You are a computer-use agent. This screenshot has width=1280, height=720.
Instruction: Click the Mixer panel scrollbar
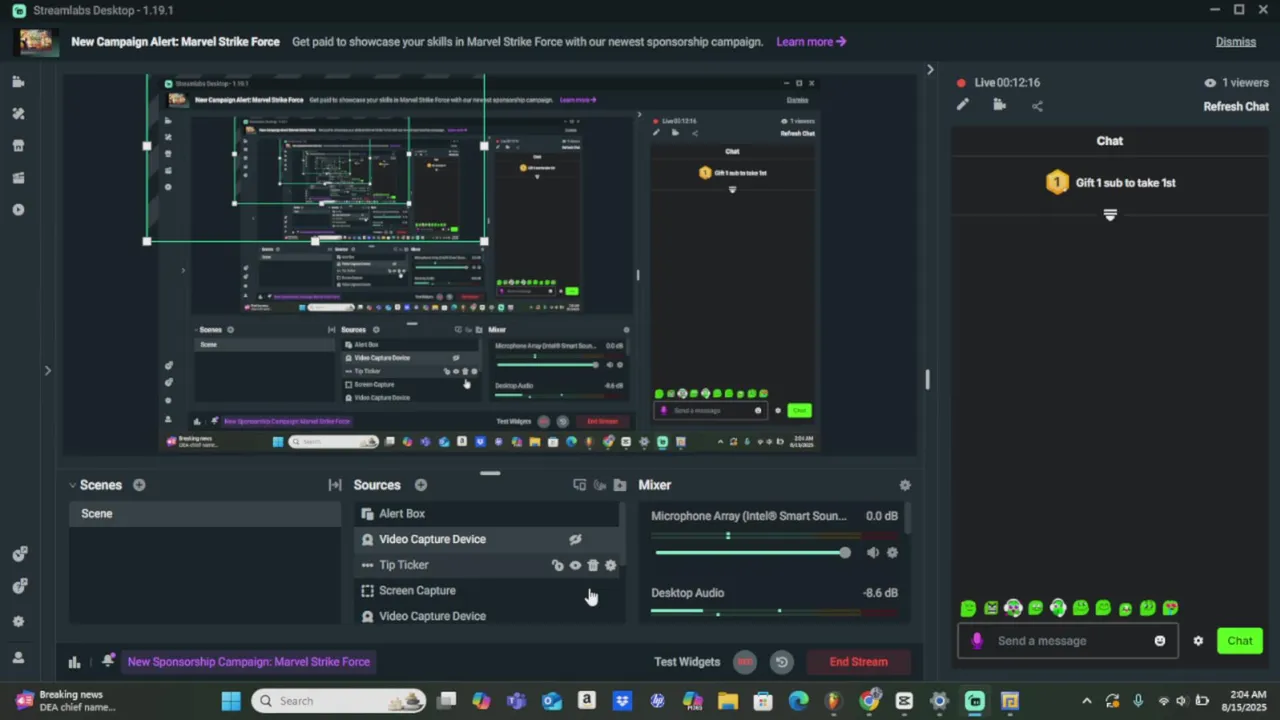pos(908,519)
